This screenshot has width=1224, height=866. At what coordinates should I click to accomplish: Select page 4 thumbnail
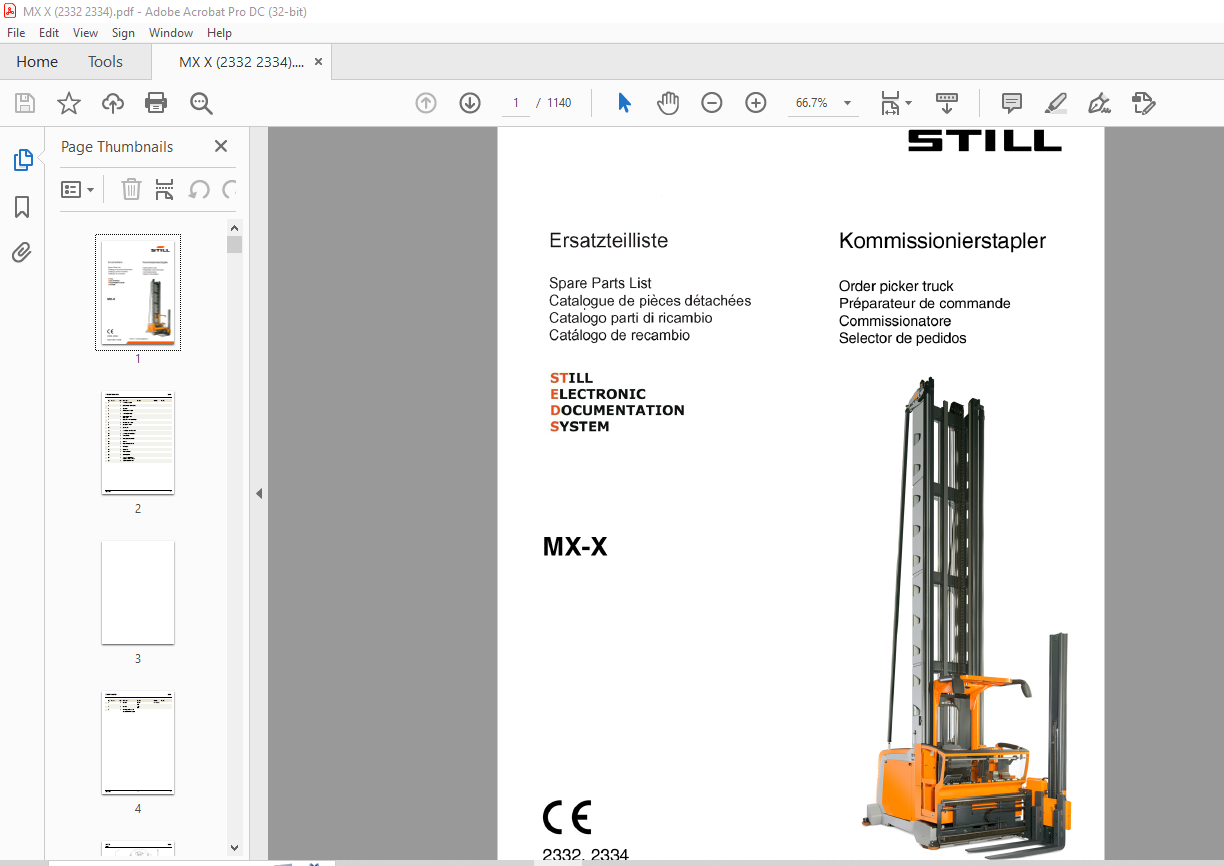point(138,743)
